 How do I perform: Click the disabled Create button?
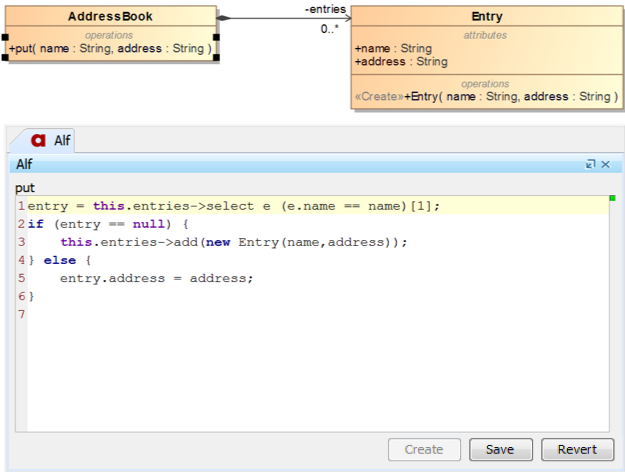click(423, 450)
